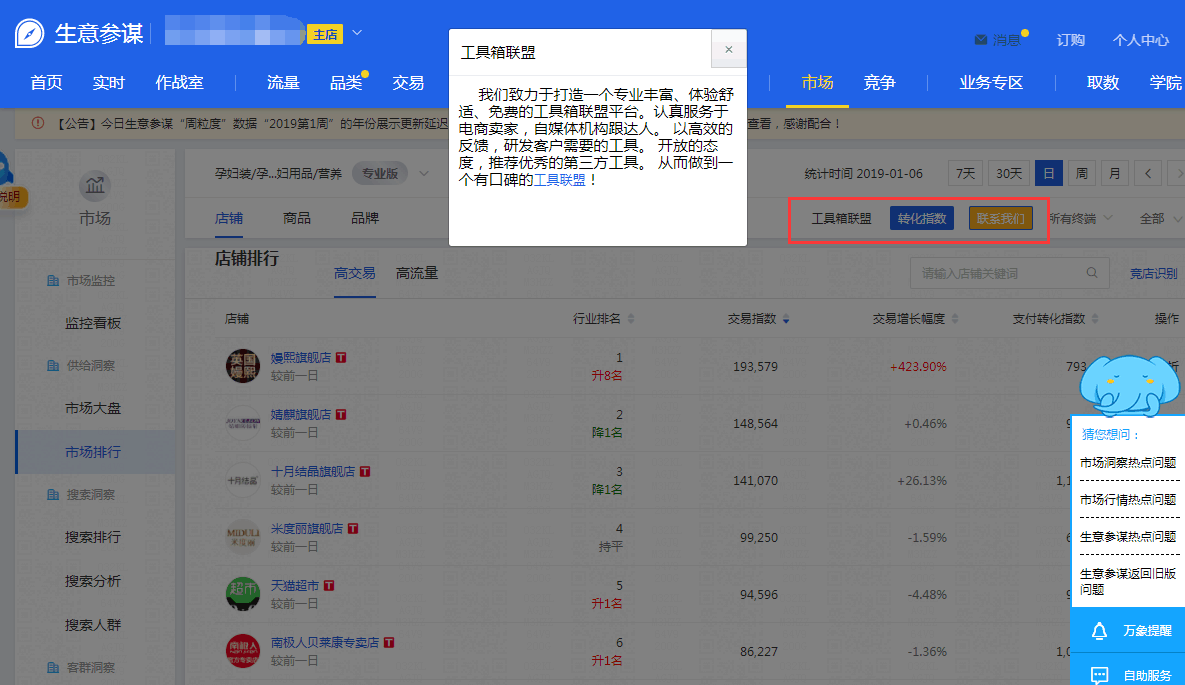1185x685 pixels.
Task: Click the 万象提醒 bell icon
Action: 1100,631
